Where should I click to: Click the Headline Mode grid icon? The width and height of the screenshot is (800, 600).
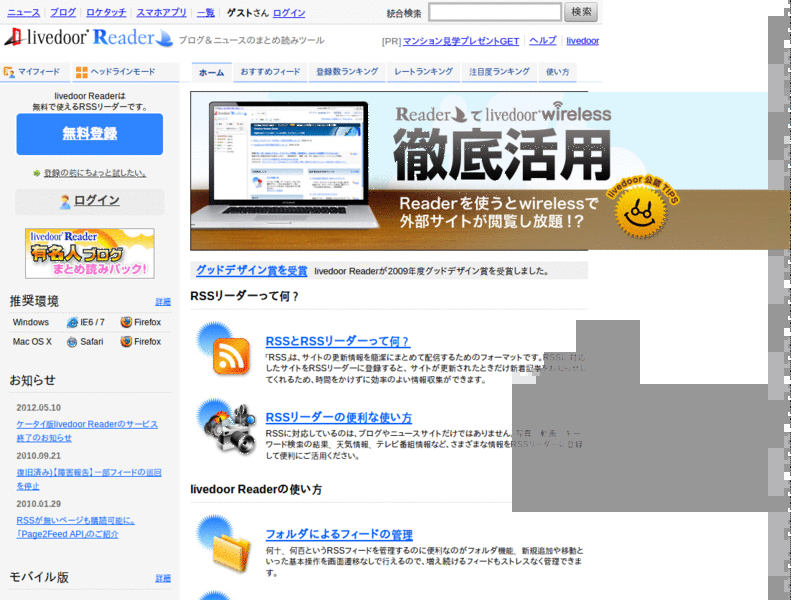coord(81,72)
